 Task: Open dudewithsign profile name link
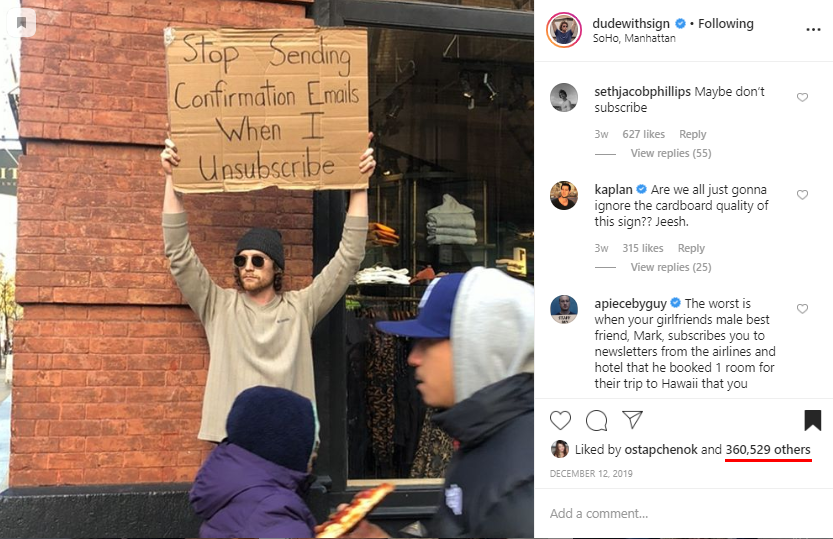pyautogui.click(x=631, y=23)
